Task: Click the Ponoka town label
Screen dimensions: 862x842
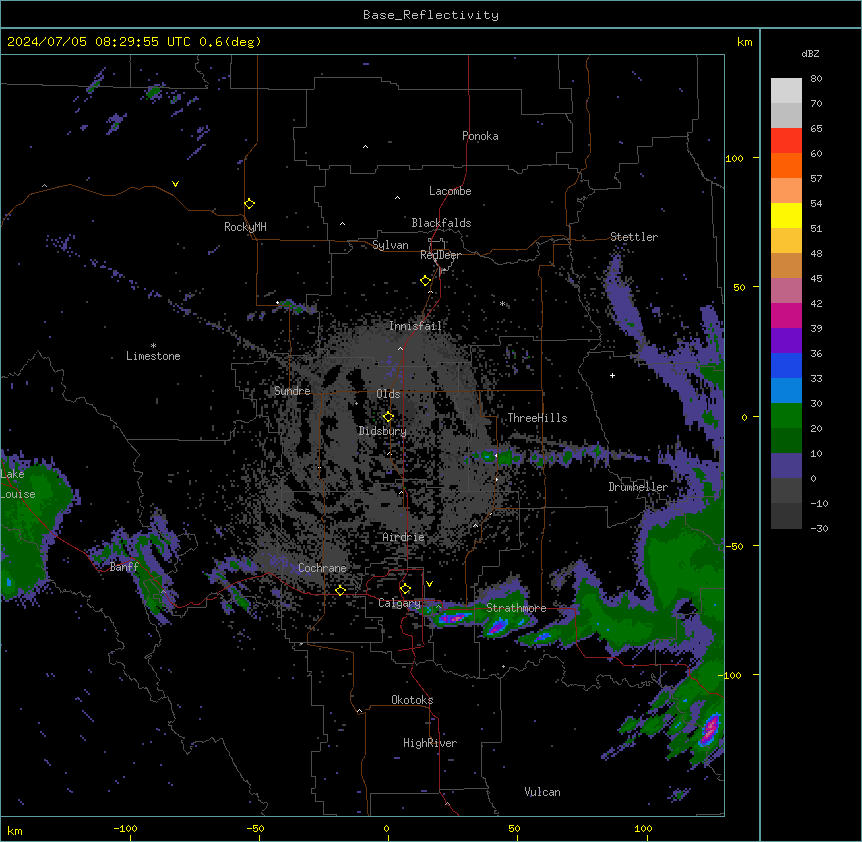Action: [480, 136]
